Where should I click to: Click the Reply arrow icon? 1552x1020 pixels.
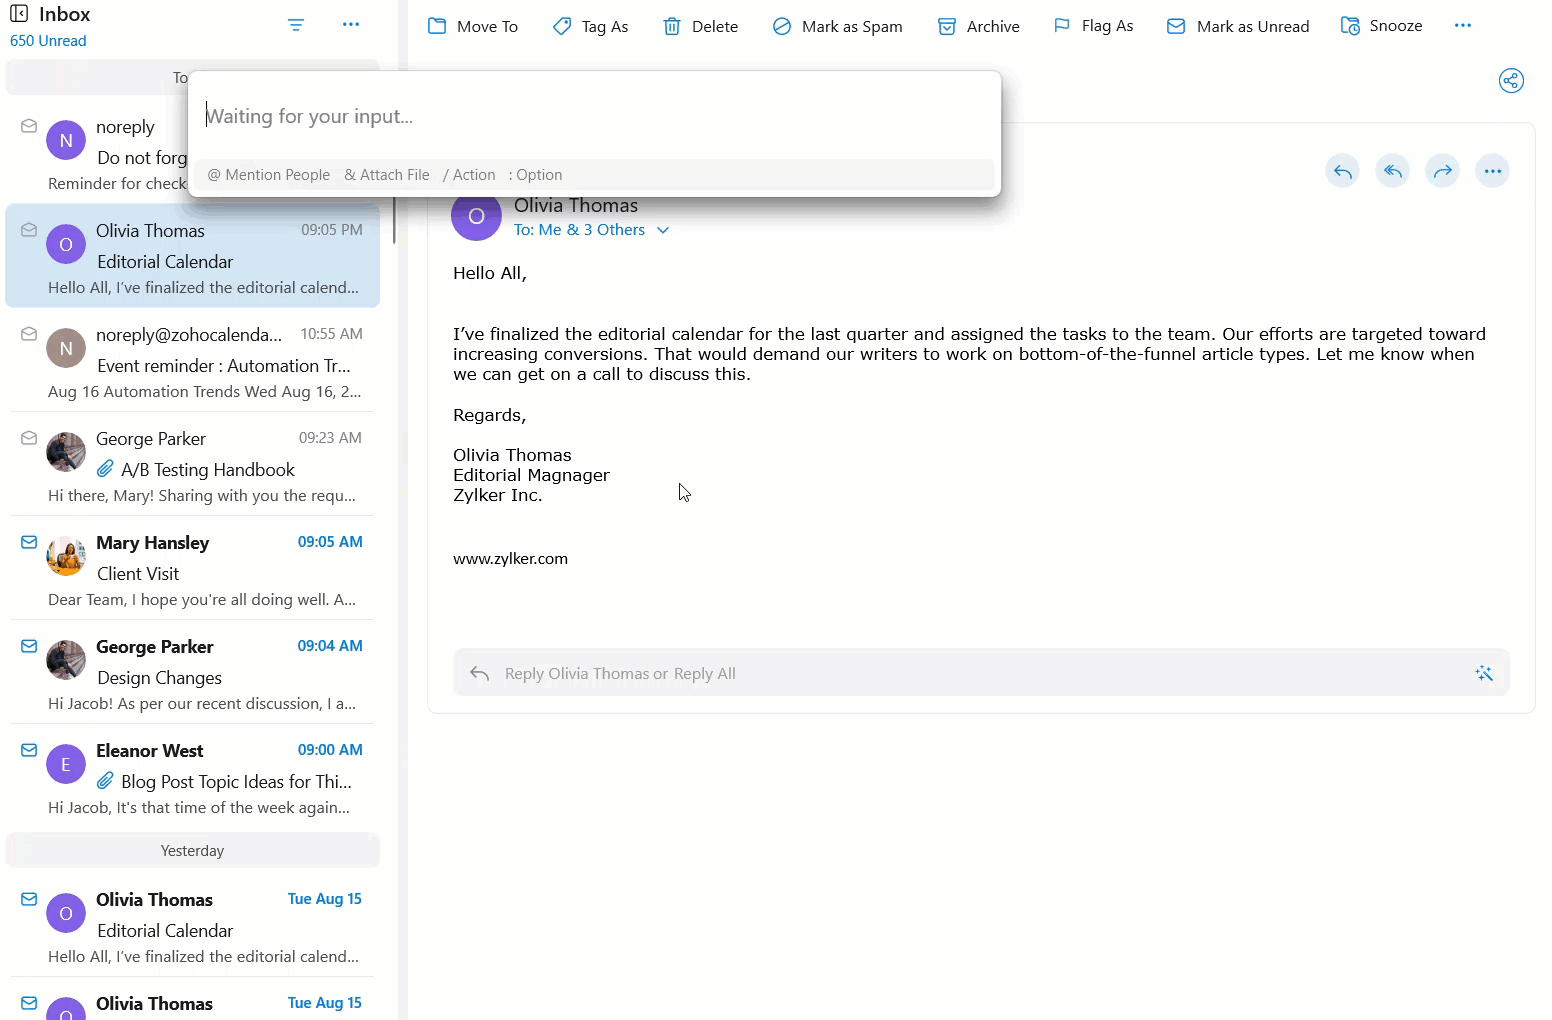1342,171
